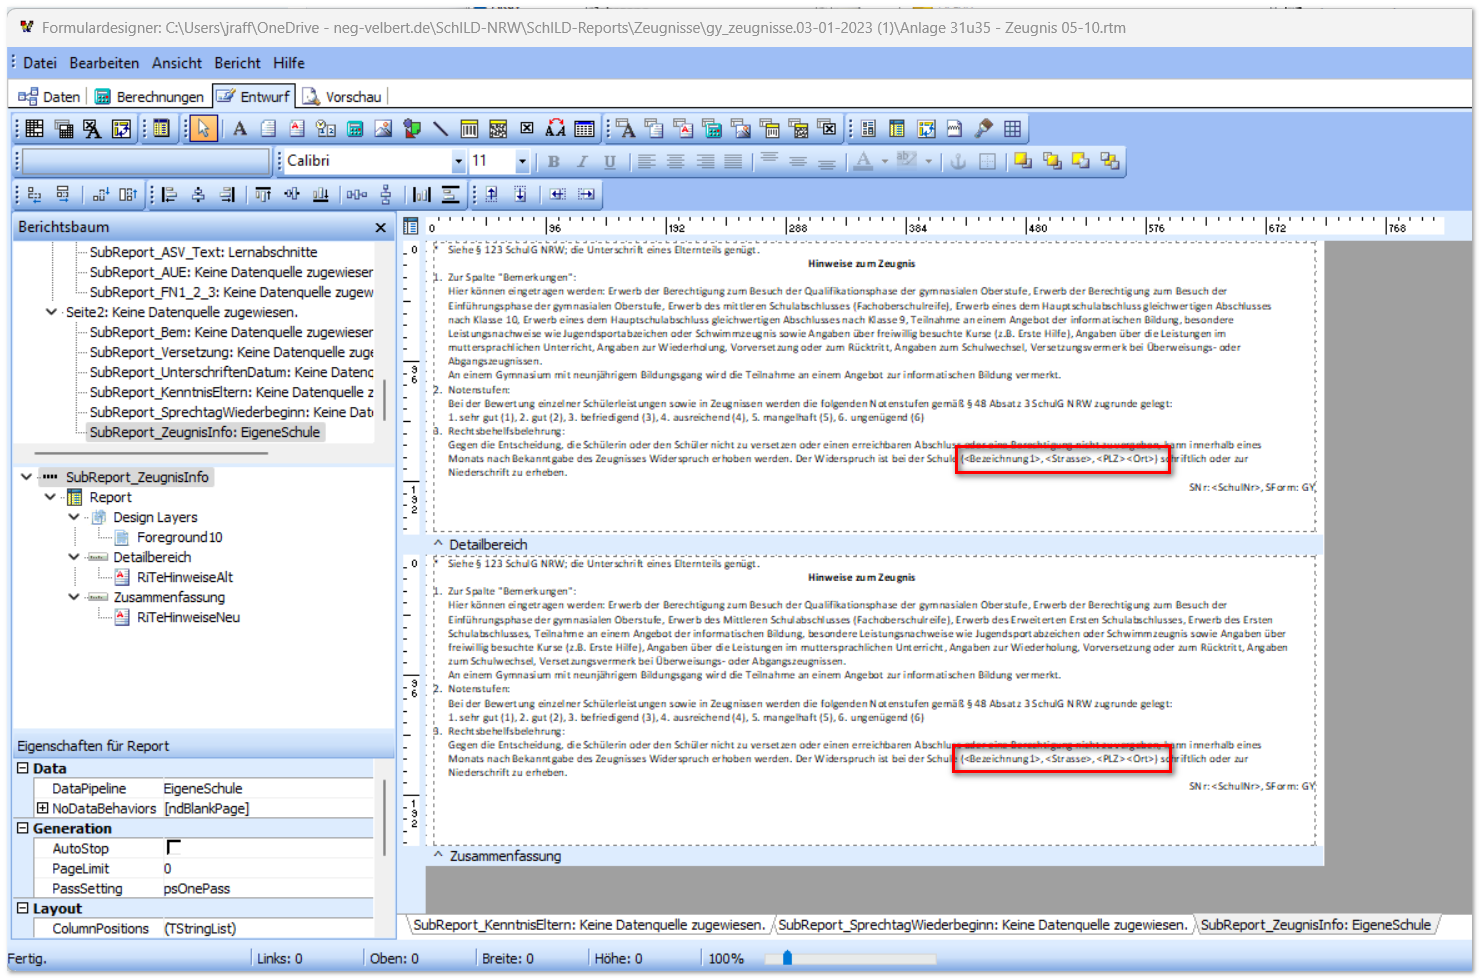Click the Shape component tool icon
Viewport: 1479px width, 978px height.
[412, 129]
